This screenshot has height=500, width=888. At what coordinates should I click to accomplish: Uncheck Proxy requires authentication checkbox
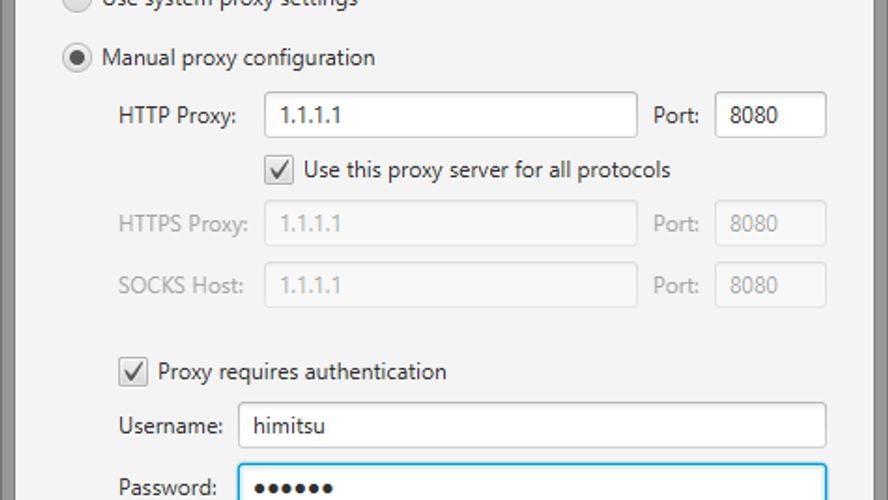(133, 372)
